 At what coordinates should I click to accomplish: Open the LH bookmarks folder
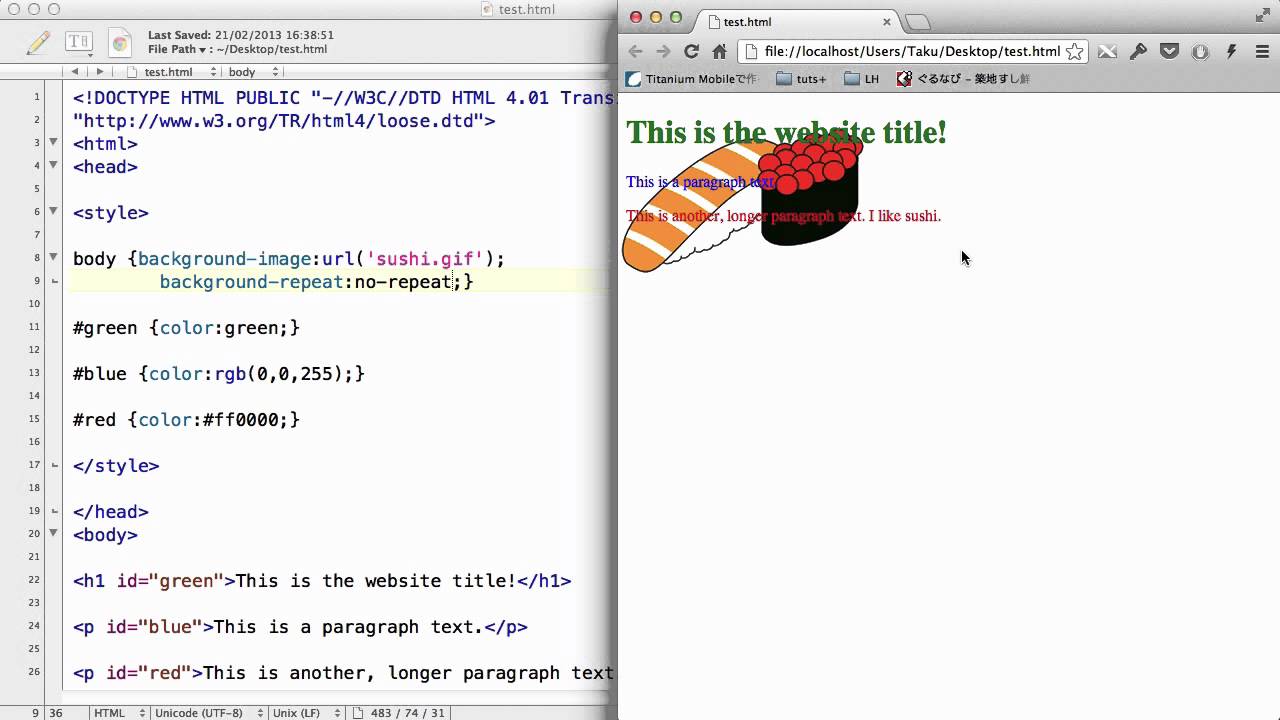[x=861, y=79]
